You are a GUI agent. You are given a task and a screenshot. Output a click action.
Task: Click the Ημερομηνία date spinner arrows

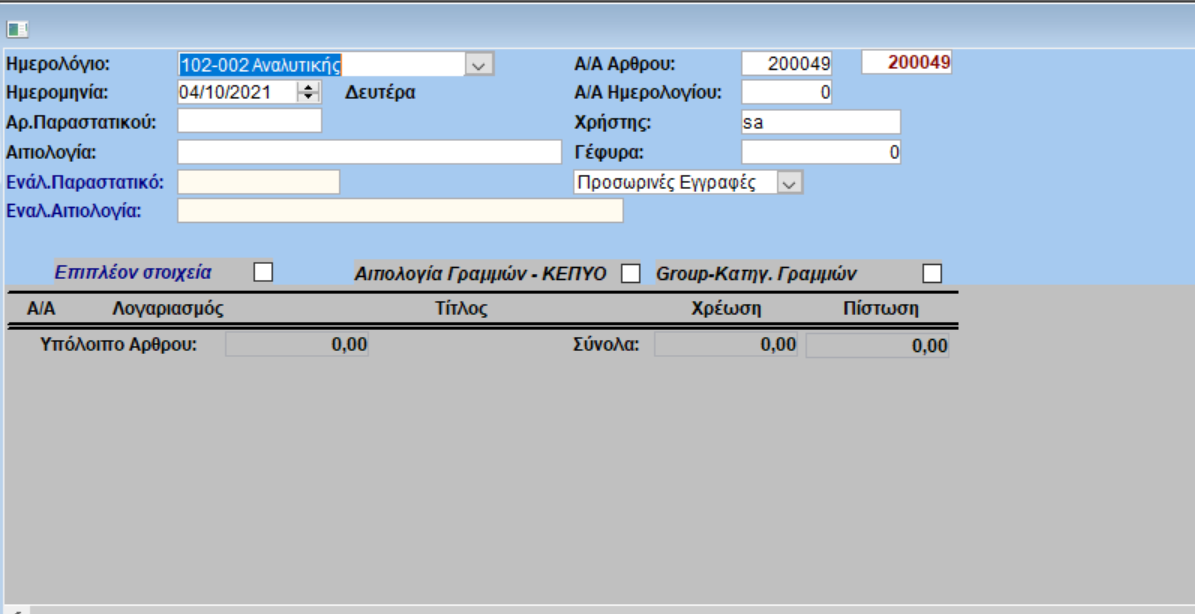click(x=308, y=92)
